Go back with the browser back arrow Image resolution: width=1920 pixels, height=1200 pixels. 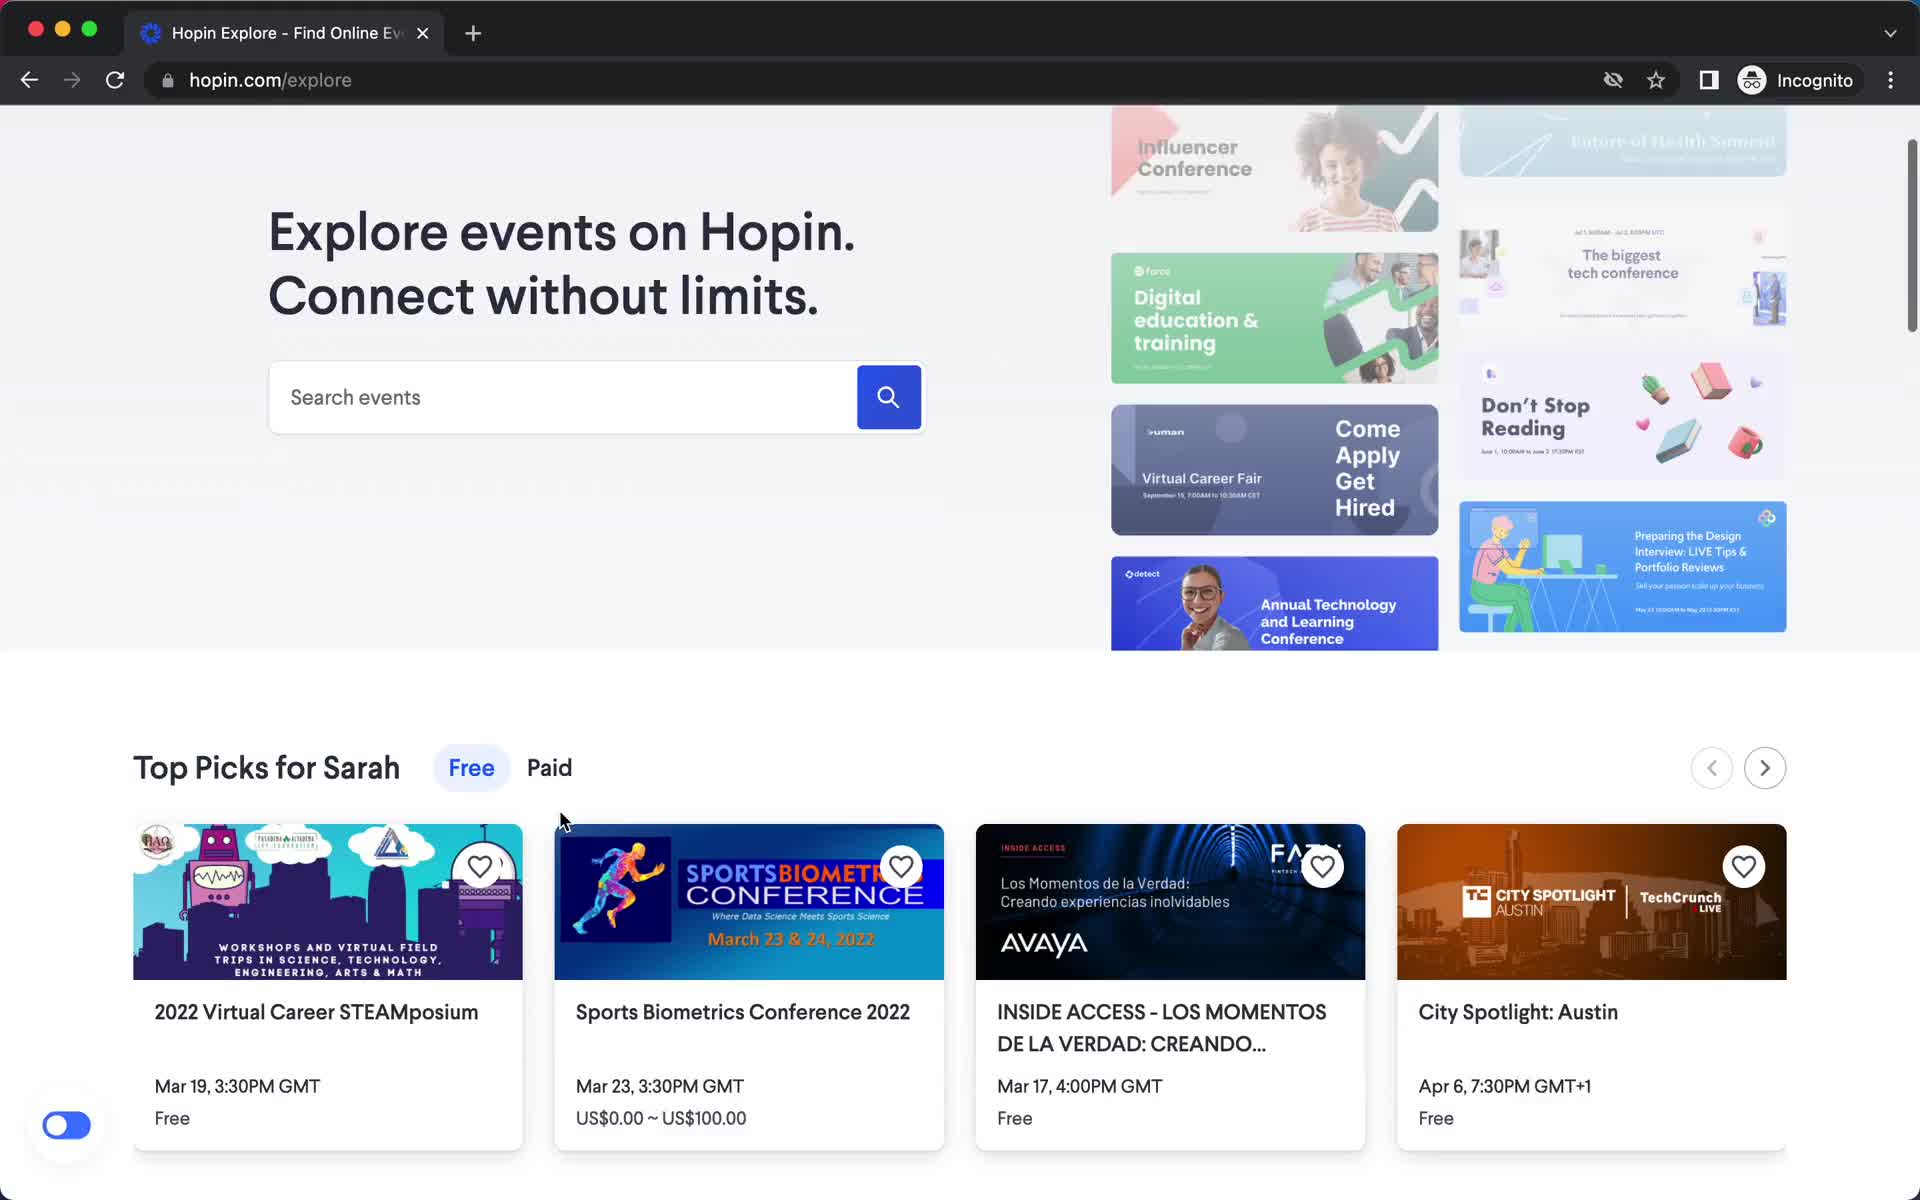point(29,80)
